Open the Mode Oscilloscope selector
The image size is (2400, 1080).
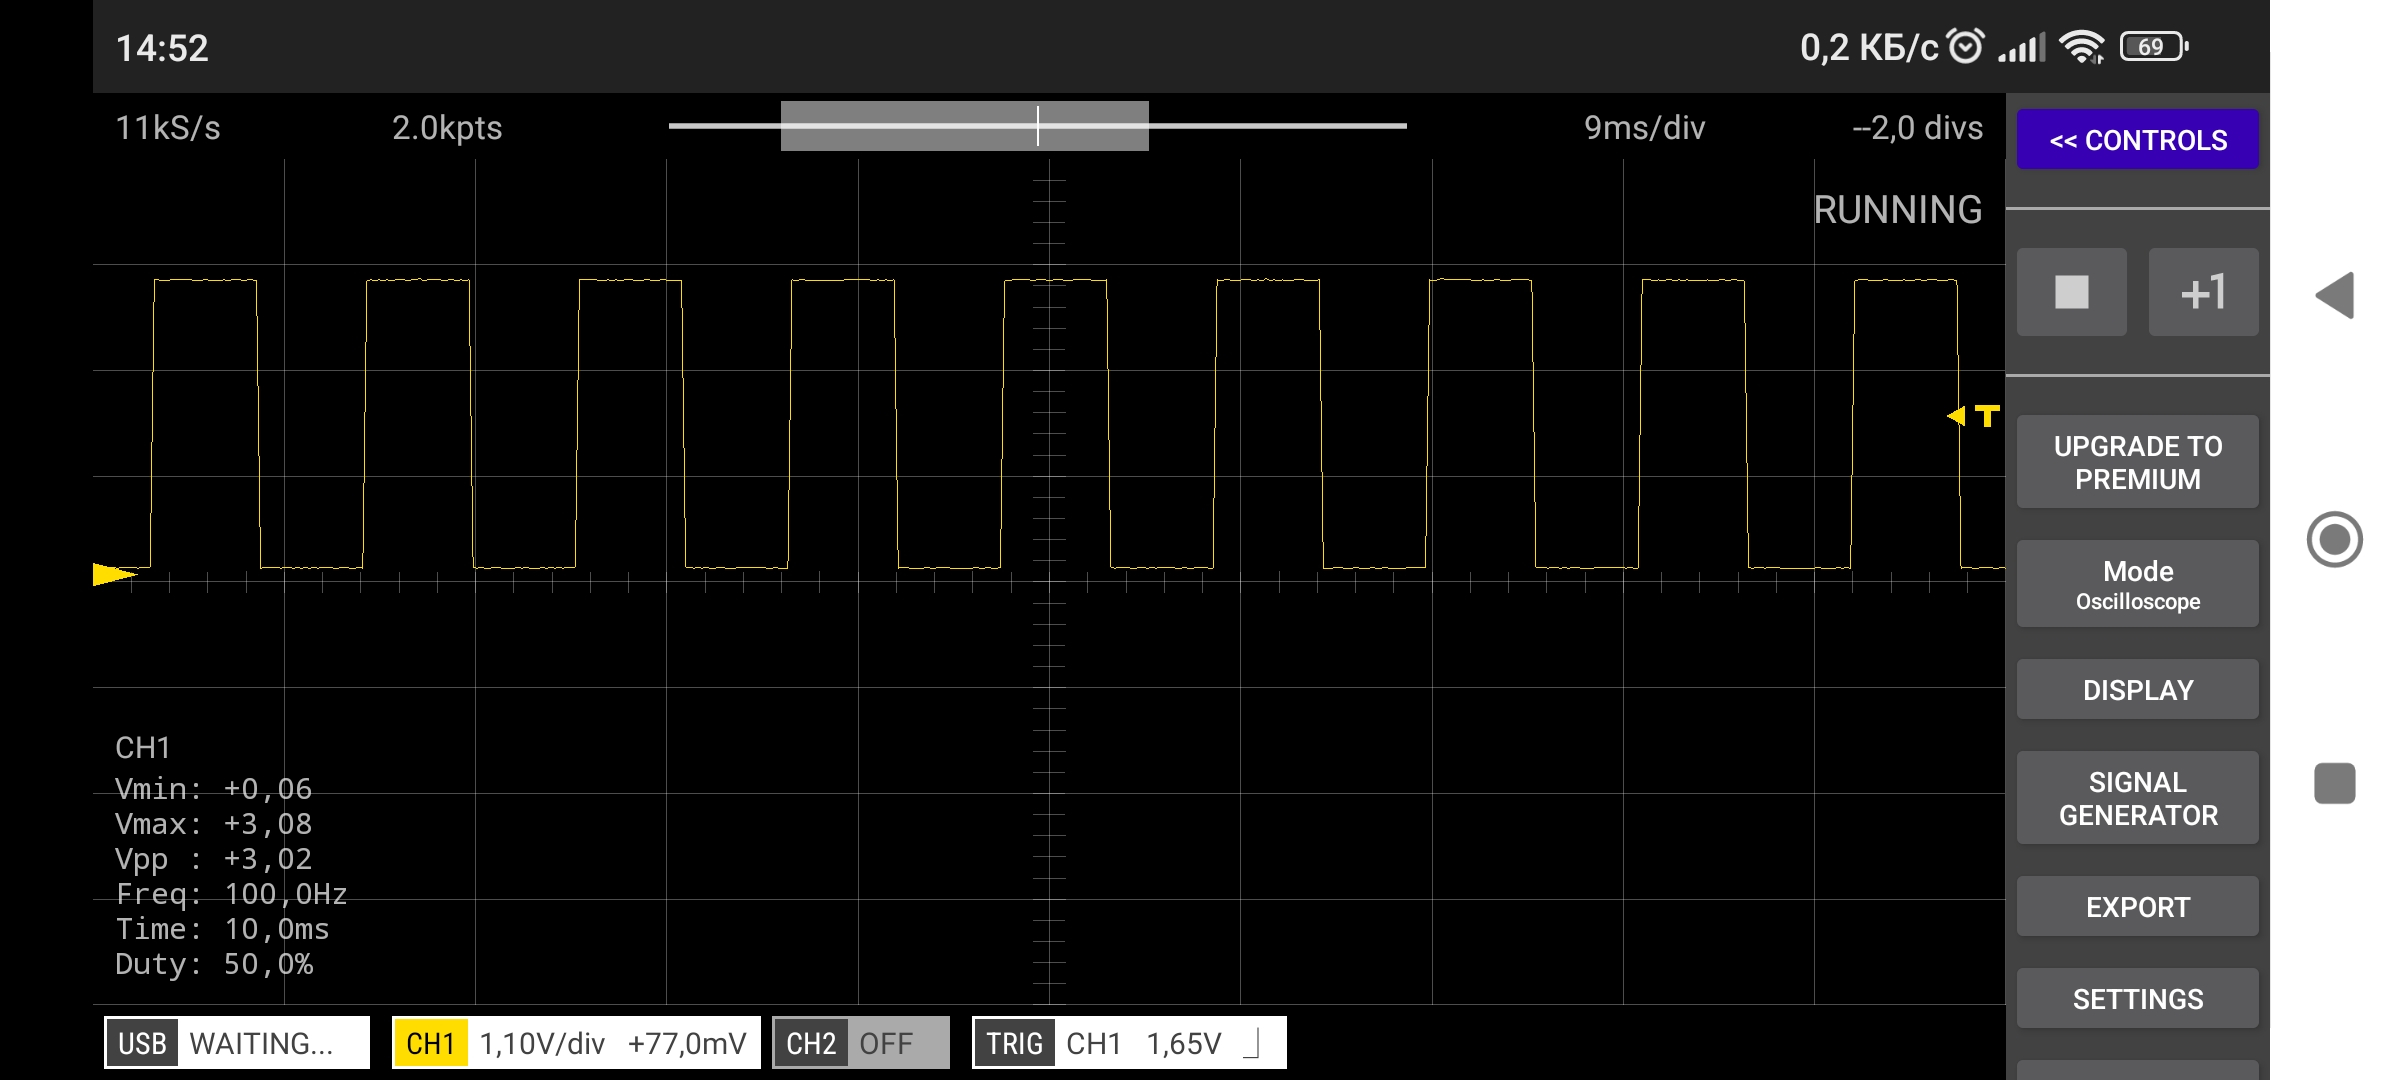2137,585
